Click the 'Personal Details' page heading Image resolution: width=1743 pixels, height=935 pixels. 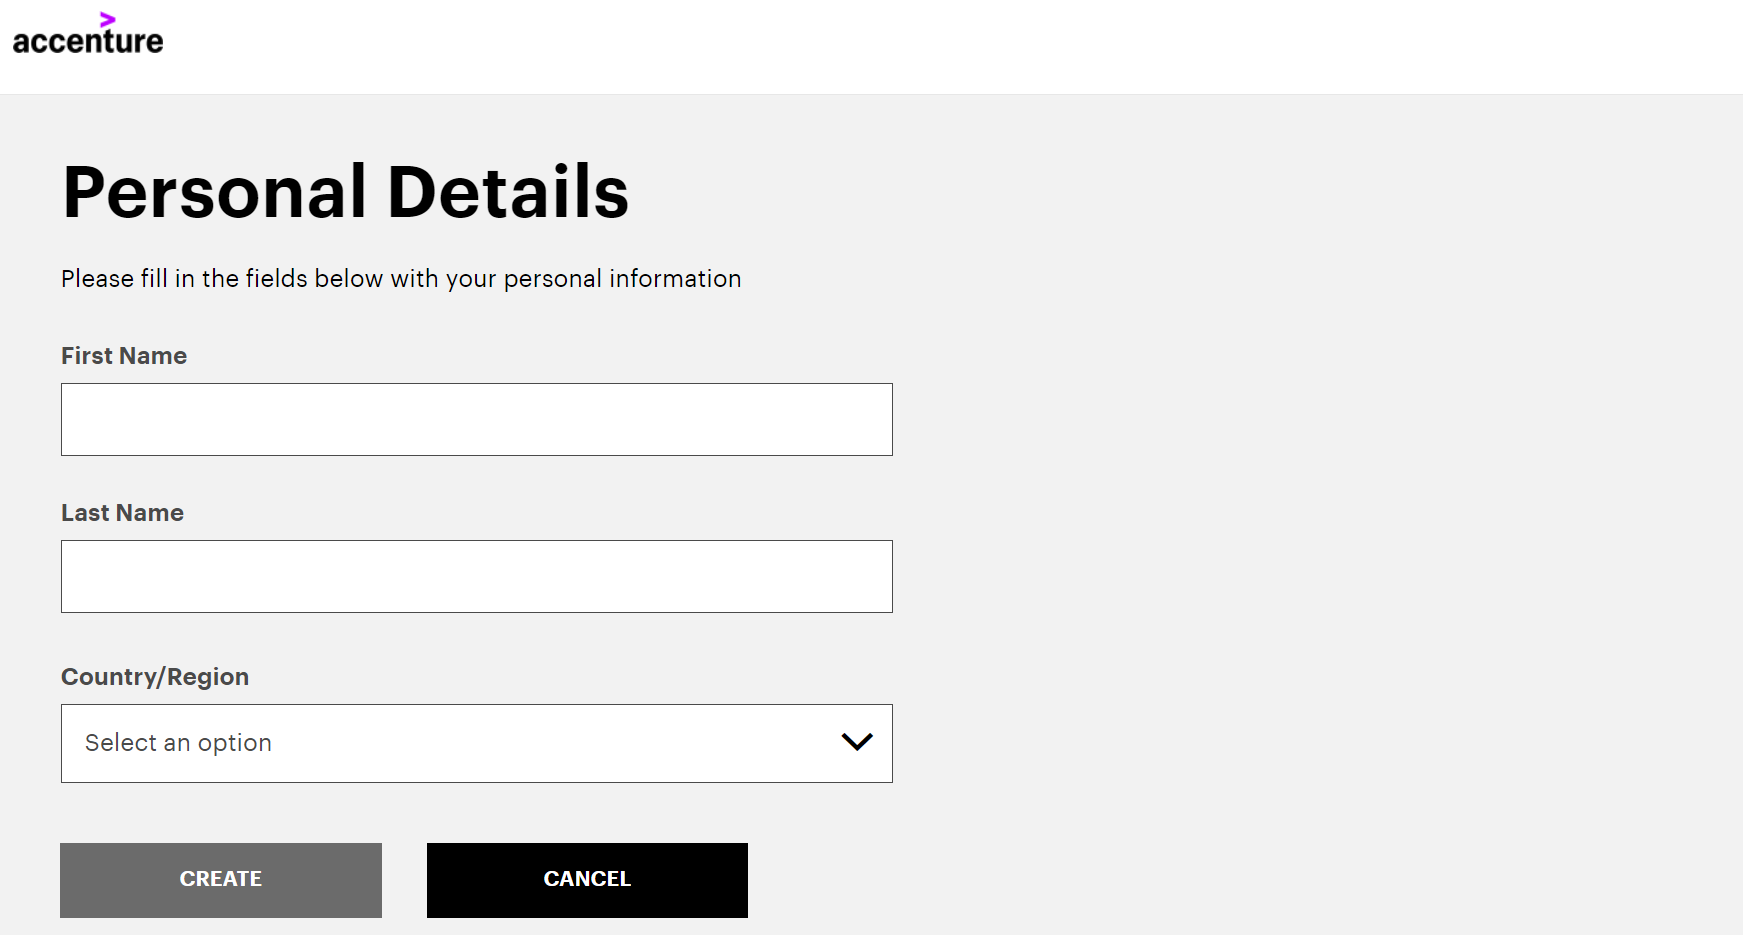[346, 192]
